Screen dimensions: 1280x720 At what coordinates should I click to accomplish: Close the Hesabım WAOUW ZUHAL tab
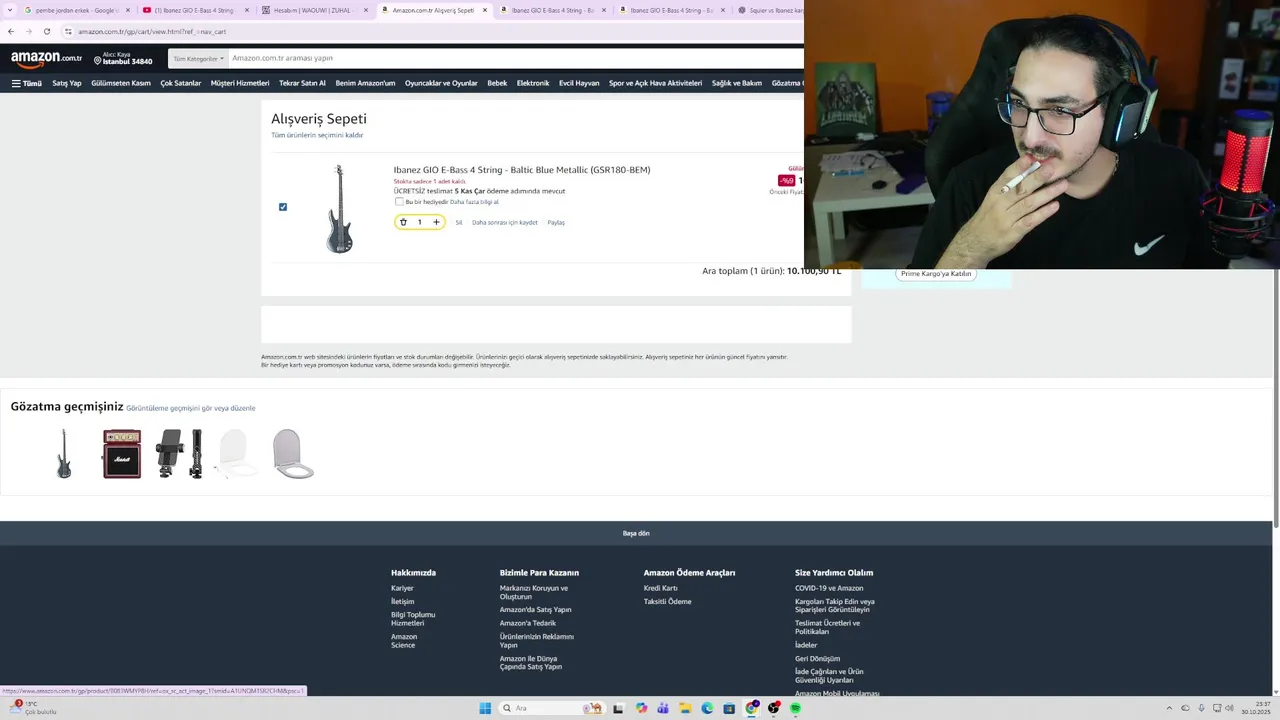(x=366, y=10)
